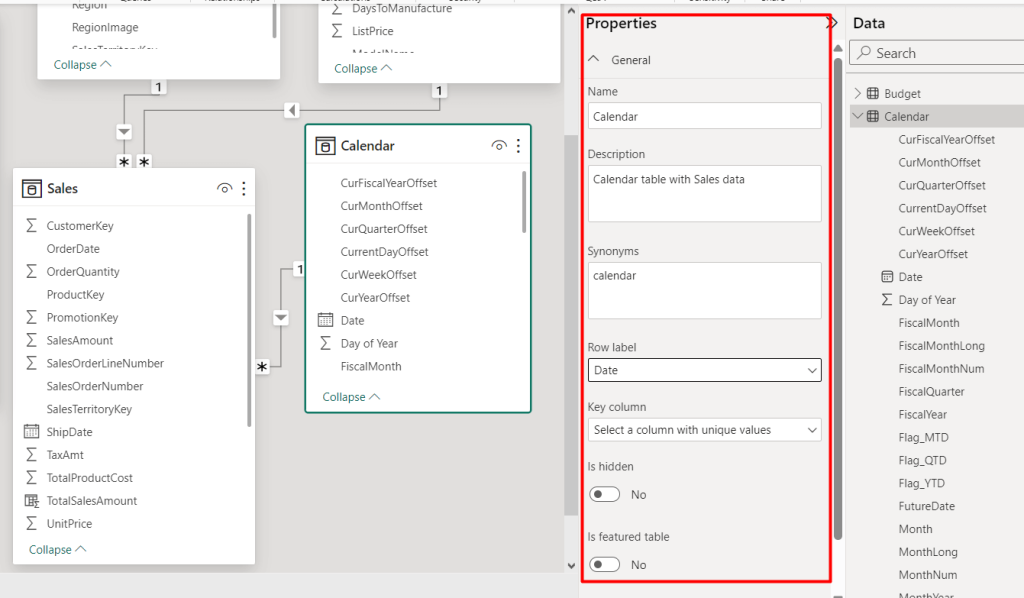The image size is (1024, 598).
Task: Click the sigma icon beside UnitPrice
Action: point(31,523)
